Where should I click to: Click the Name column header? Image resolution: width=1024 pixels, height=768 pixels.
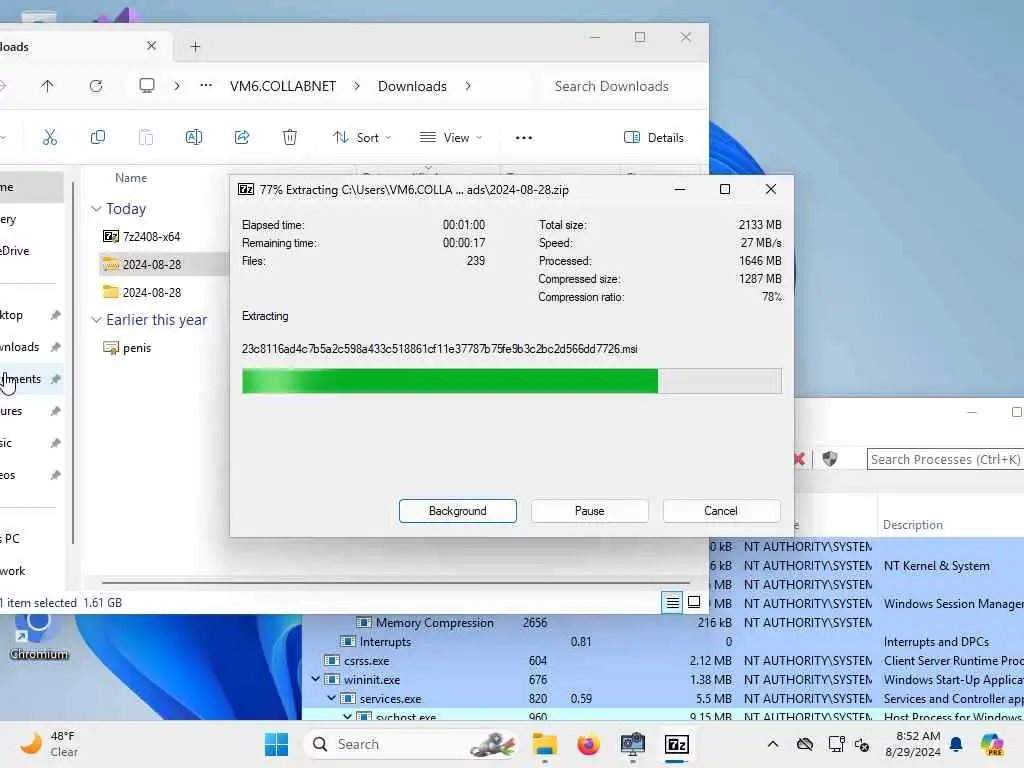pos(131,178)
